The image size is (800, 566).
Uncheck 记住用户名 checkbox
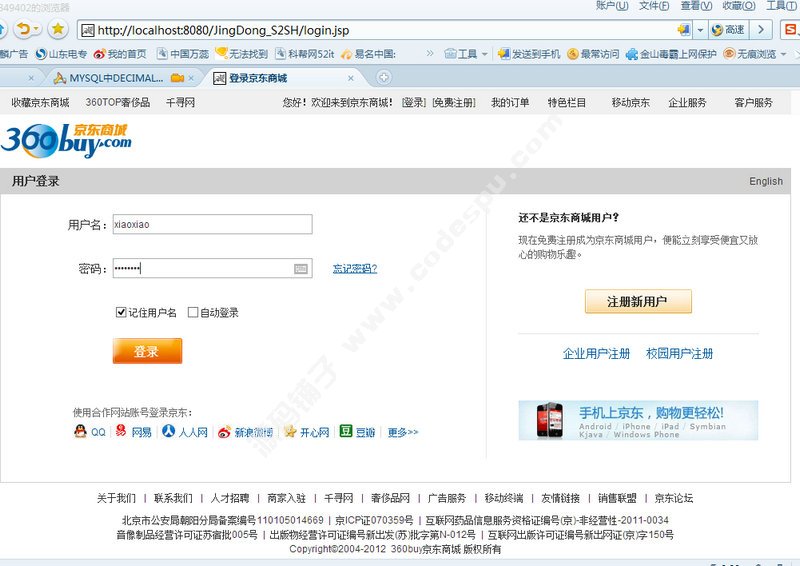[121, 312]
